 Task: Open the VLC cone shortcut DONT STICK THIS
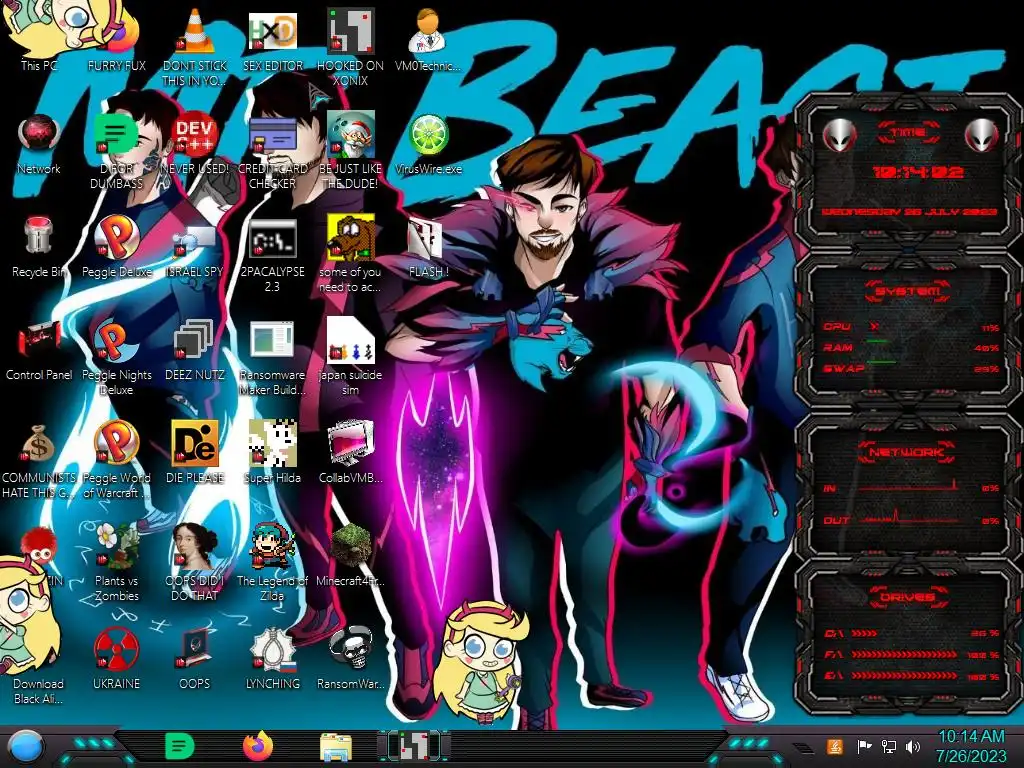(x=195, y=46)
